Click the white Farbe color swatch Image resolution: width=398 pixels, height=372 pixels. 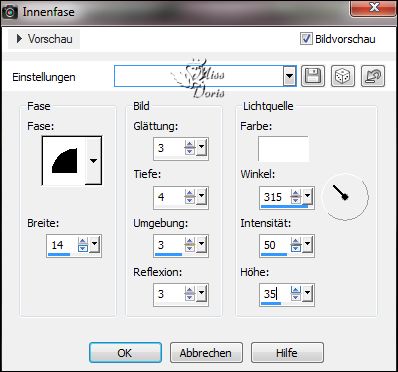tap(283, 149)
